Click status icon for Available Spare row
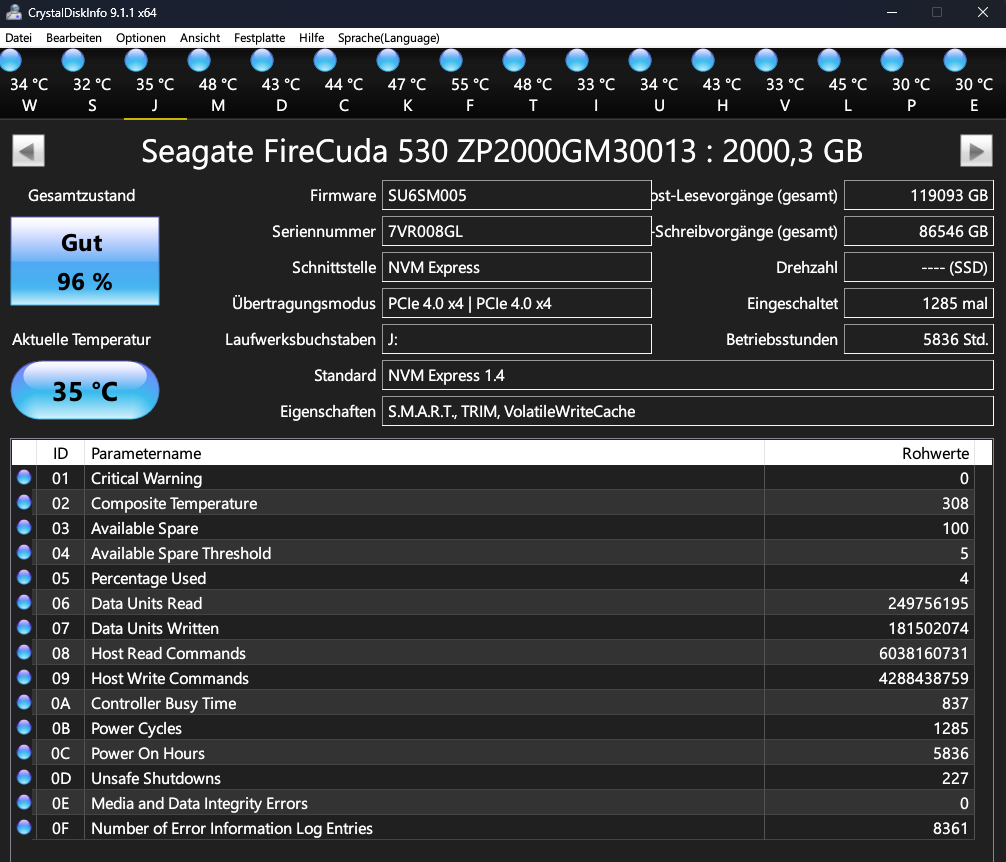 tap(24, 527)
